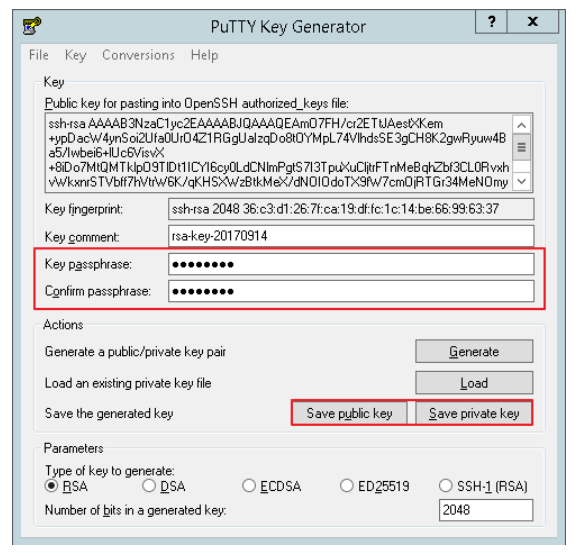This screenshot has width=577, height=556.
Task: Click the Key passphrase field
Action: pyautogui.click(x=351, y=264)
